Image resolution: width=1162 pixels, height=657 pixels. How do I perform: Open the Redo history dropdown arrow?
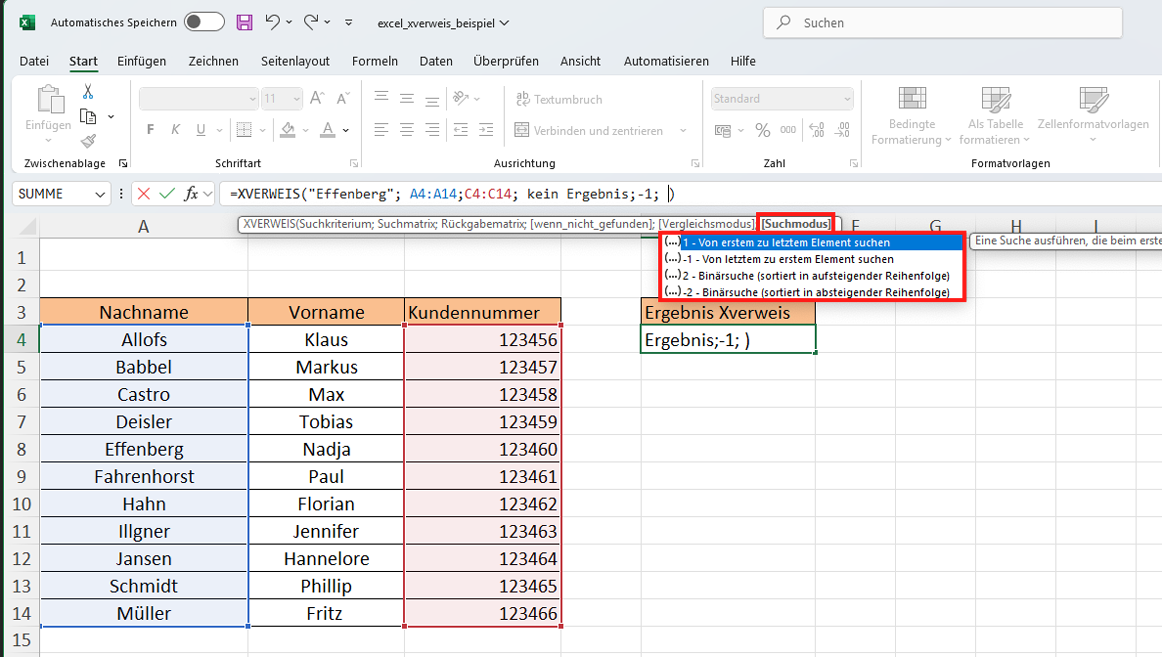pyautogui.click(x=328, y=23)
